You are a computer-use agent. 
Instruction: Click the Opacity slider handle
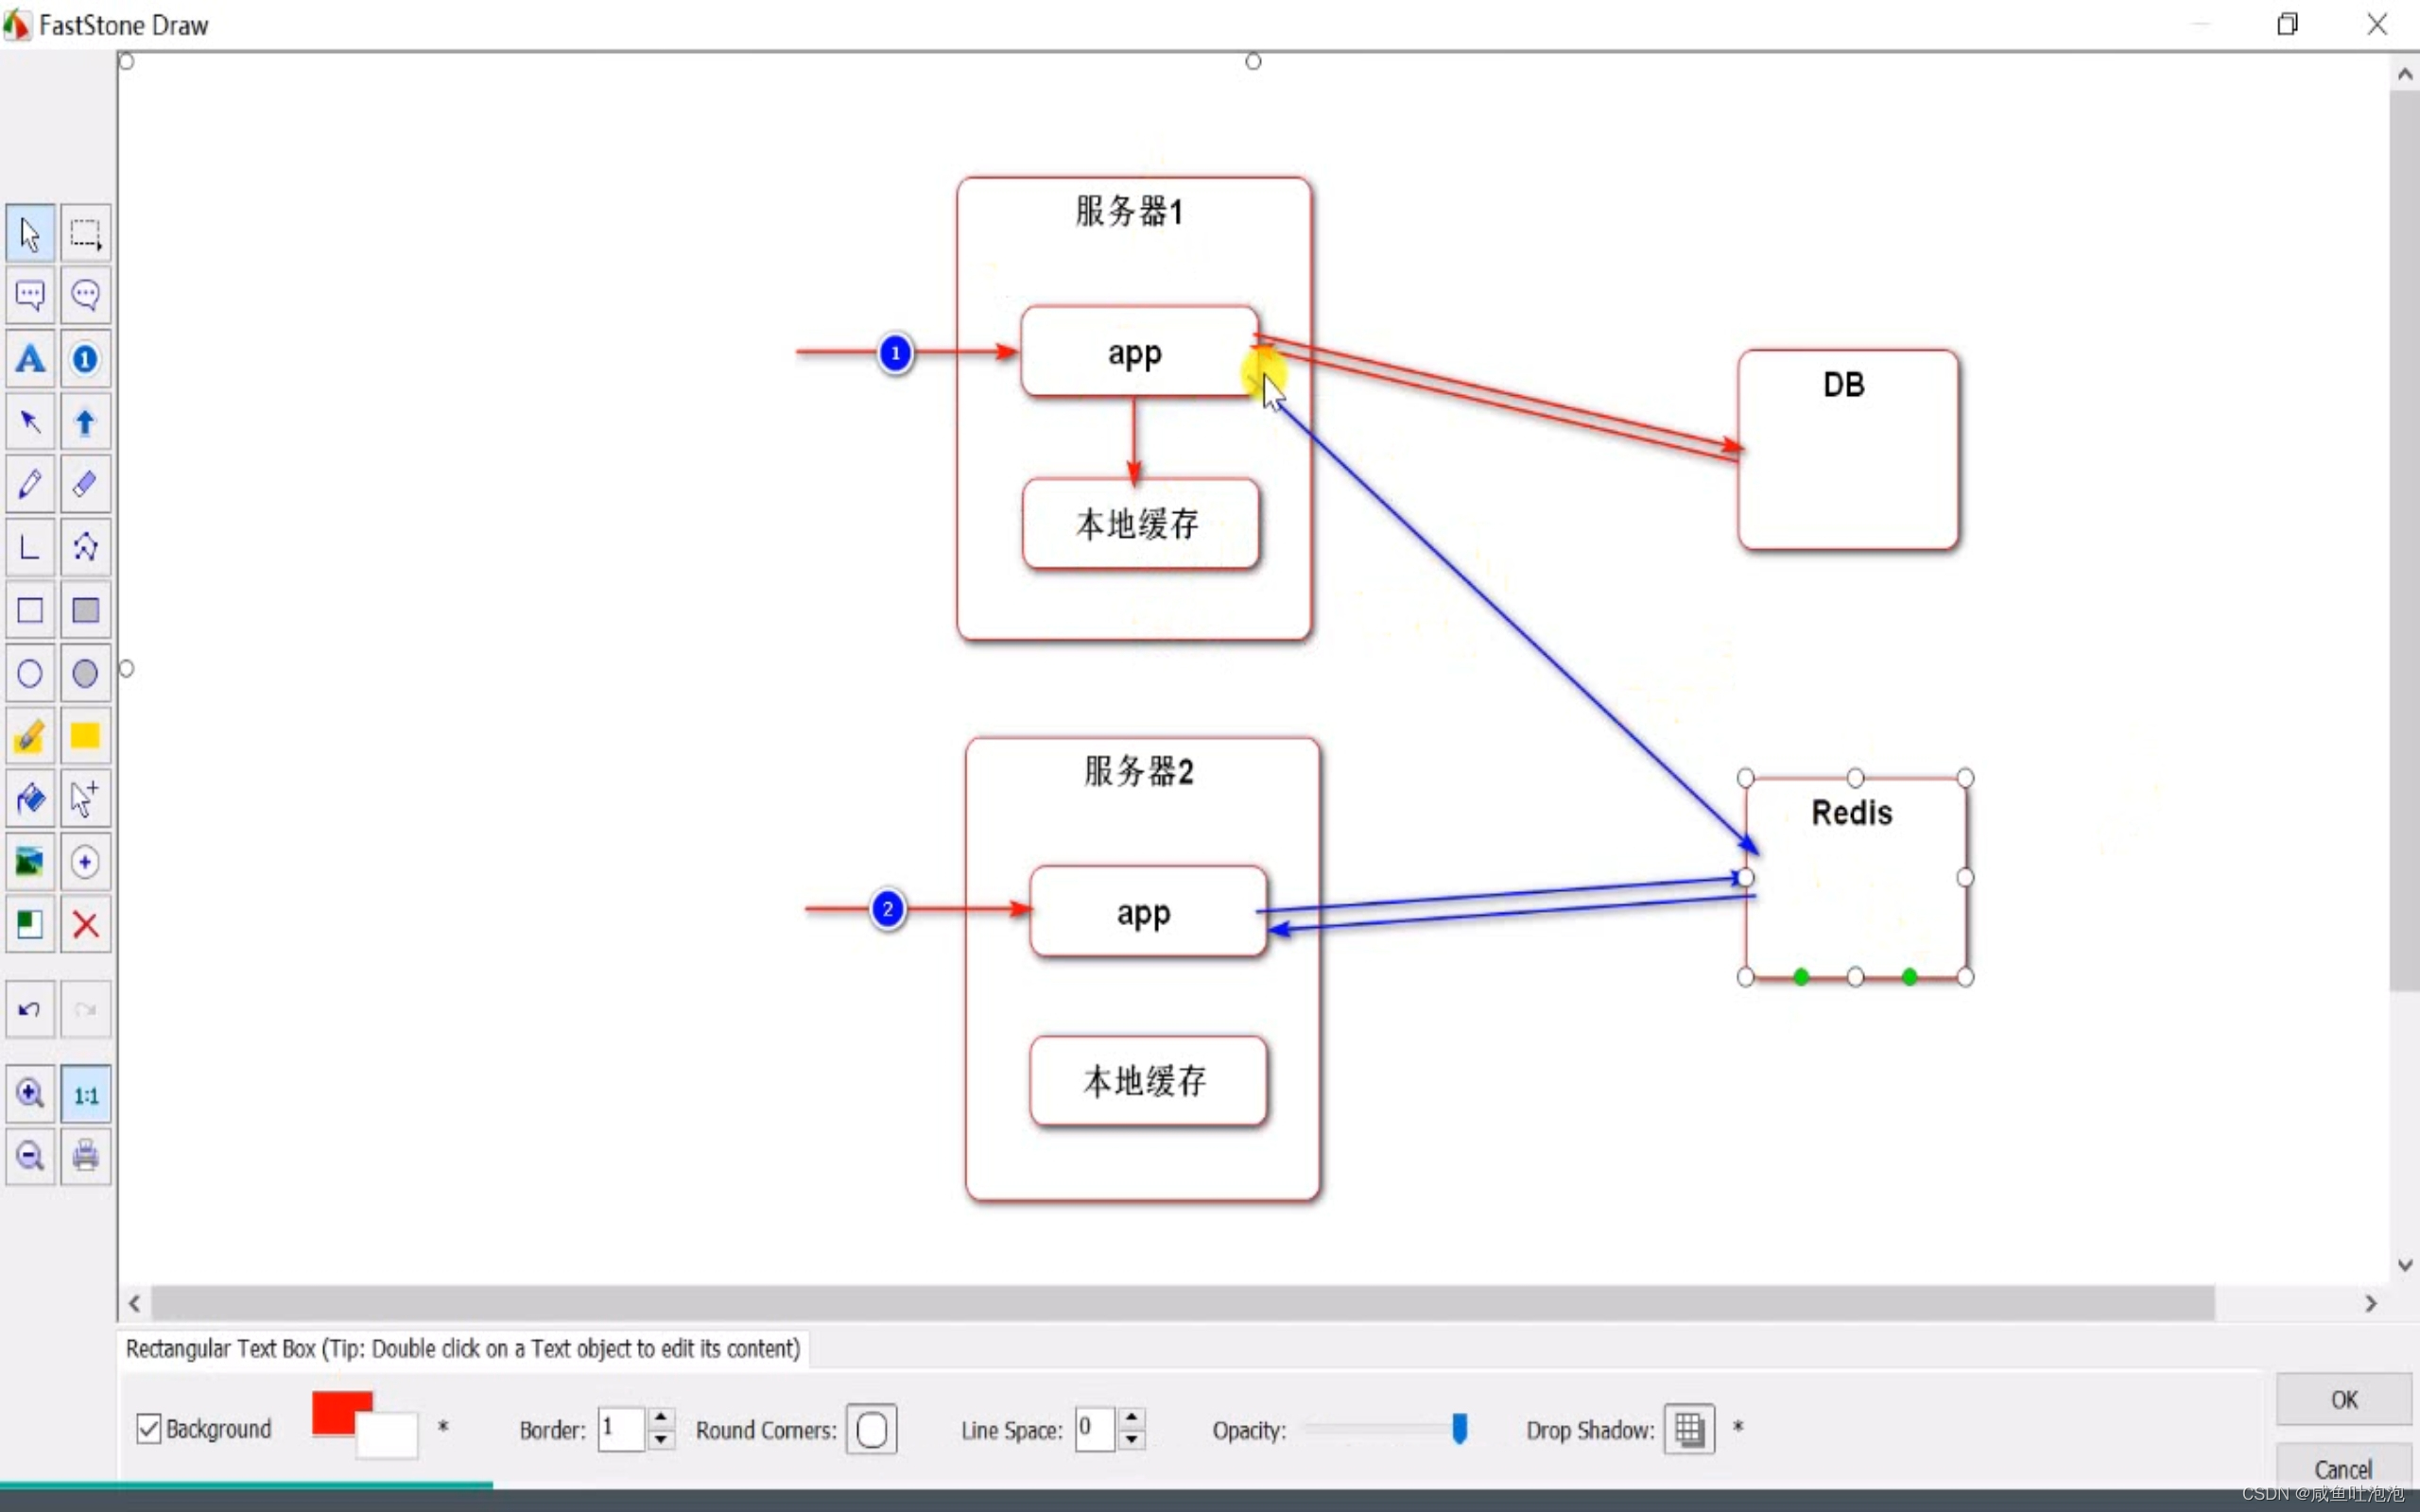coord(1459,1428)
